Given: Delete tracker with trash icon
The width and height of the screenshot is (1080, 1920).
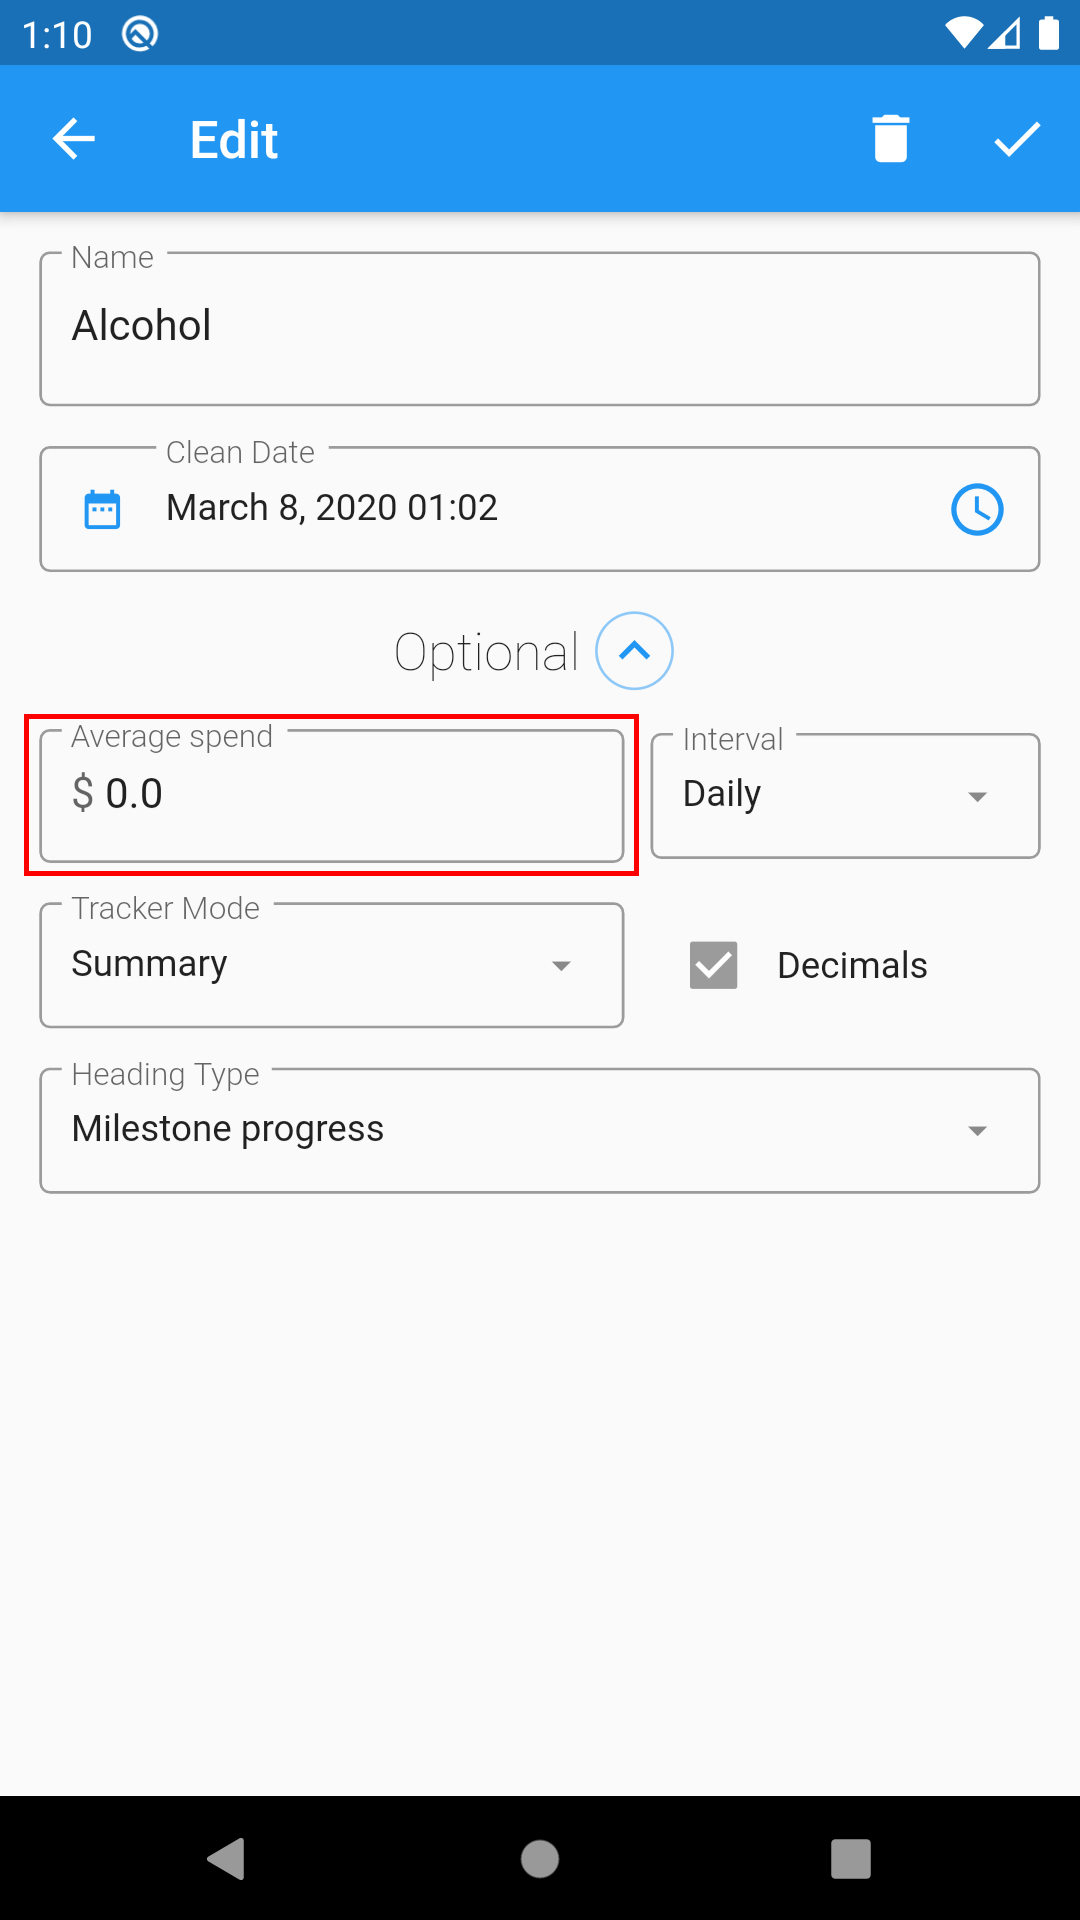Looking at the screenshot, I should [x=890, y=139].
